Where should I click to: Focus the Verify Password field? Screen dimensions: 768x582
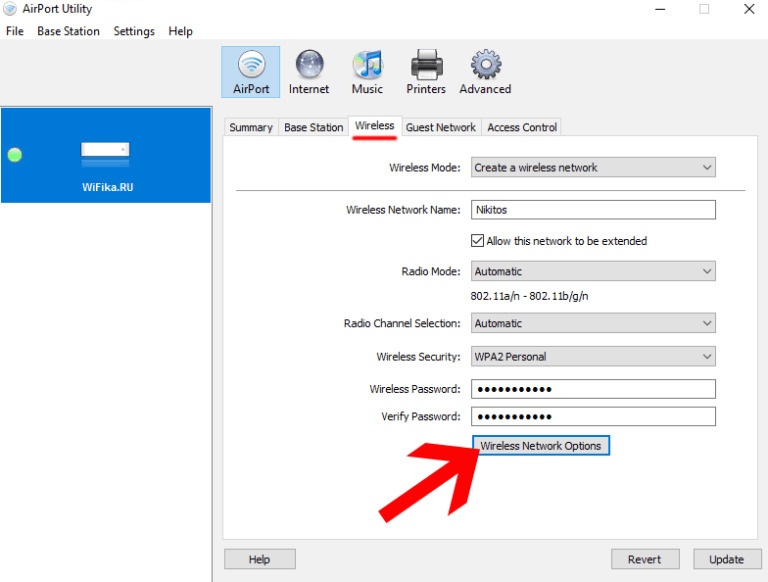[593, 416]
